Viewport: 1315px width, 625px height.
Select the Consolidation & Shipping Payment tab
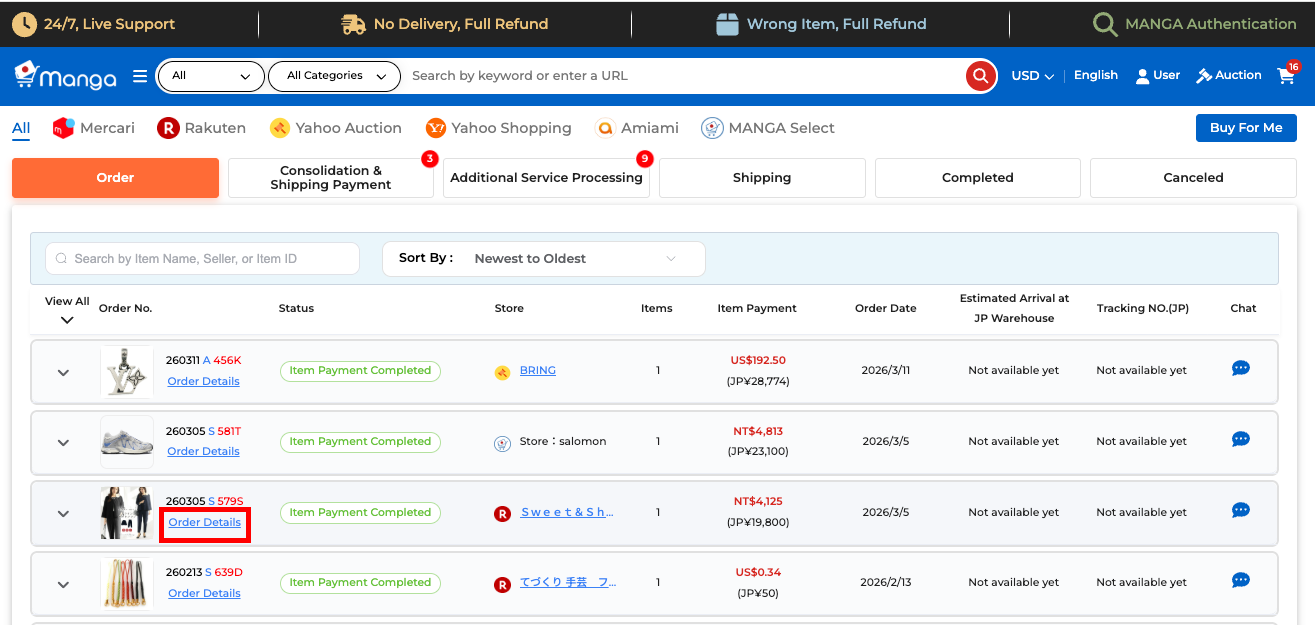pyautogui.click(x=330, y=178)
